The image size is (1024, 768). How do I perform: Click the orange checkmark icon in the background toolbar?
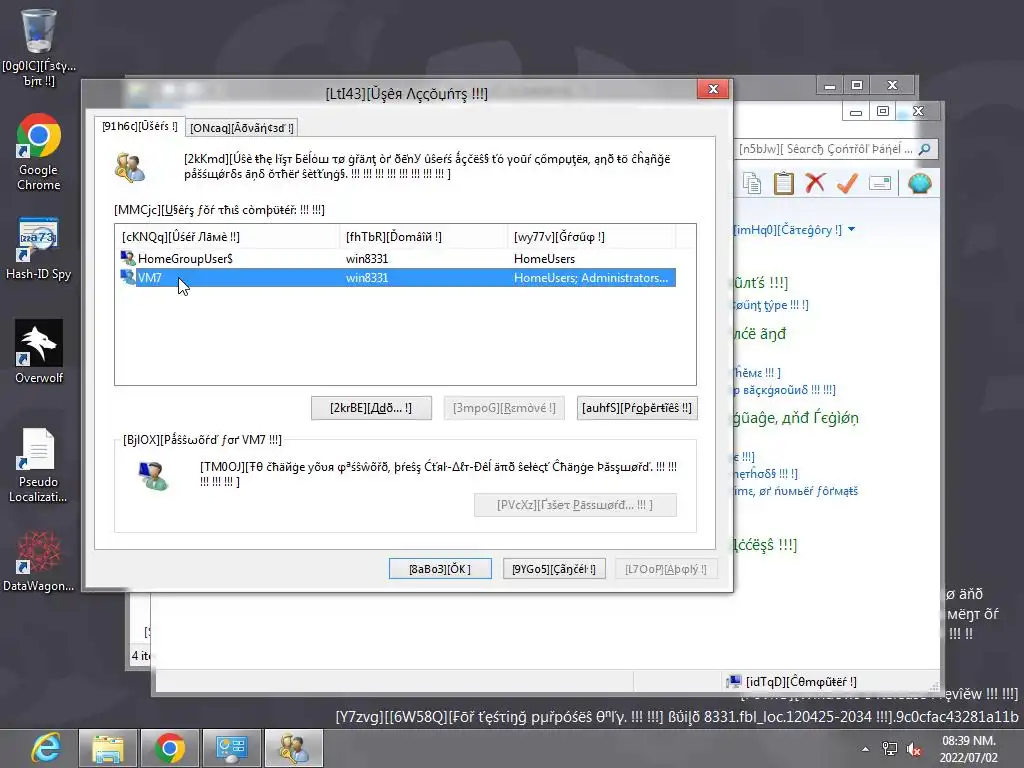tap(847, 184)
